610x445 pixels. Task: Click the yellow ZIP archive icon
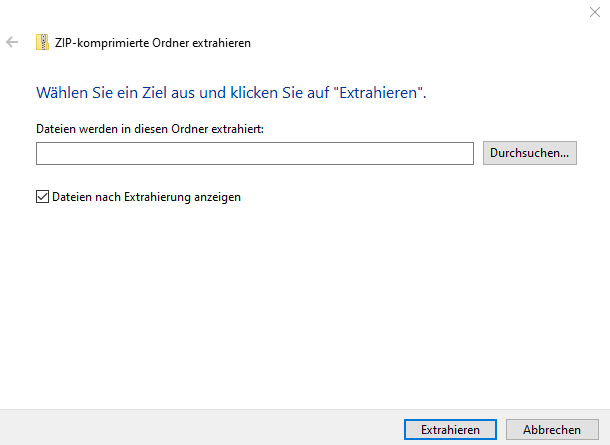click(x=42, y=42)
